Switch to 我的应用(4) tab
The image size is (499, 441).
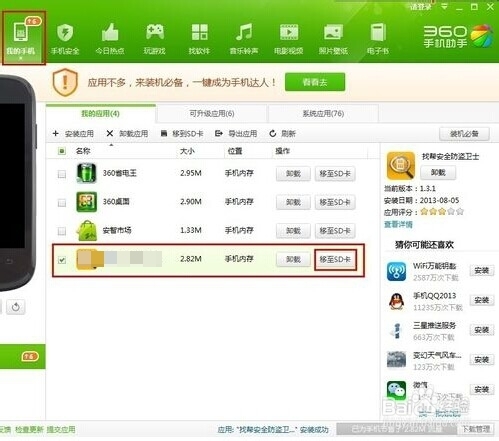click(x=101, y=114)
